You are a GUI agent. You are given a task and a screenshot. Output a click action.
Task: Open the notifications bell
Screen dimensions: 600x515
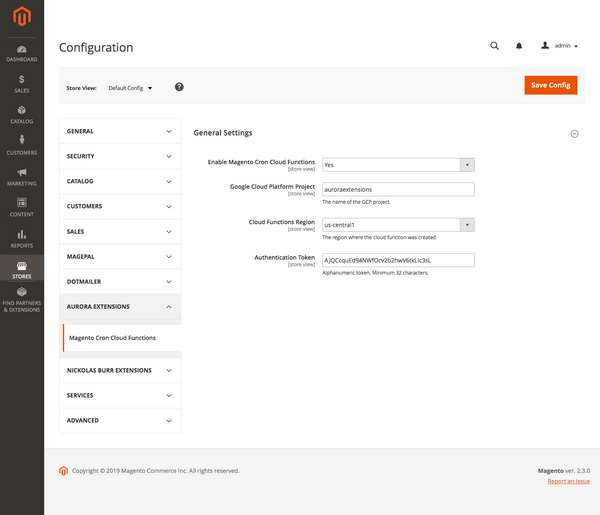coord(519,46)
